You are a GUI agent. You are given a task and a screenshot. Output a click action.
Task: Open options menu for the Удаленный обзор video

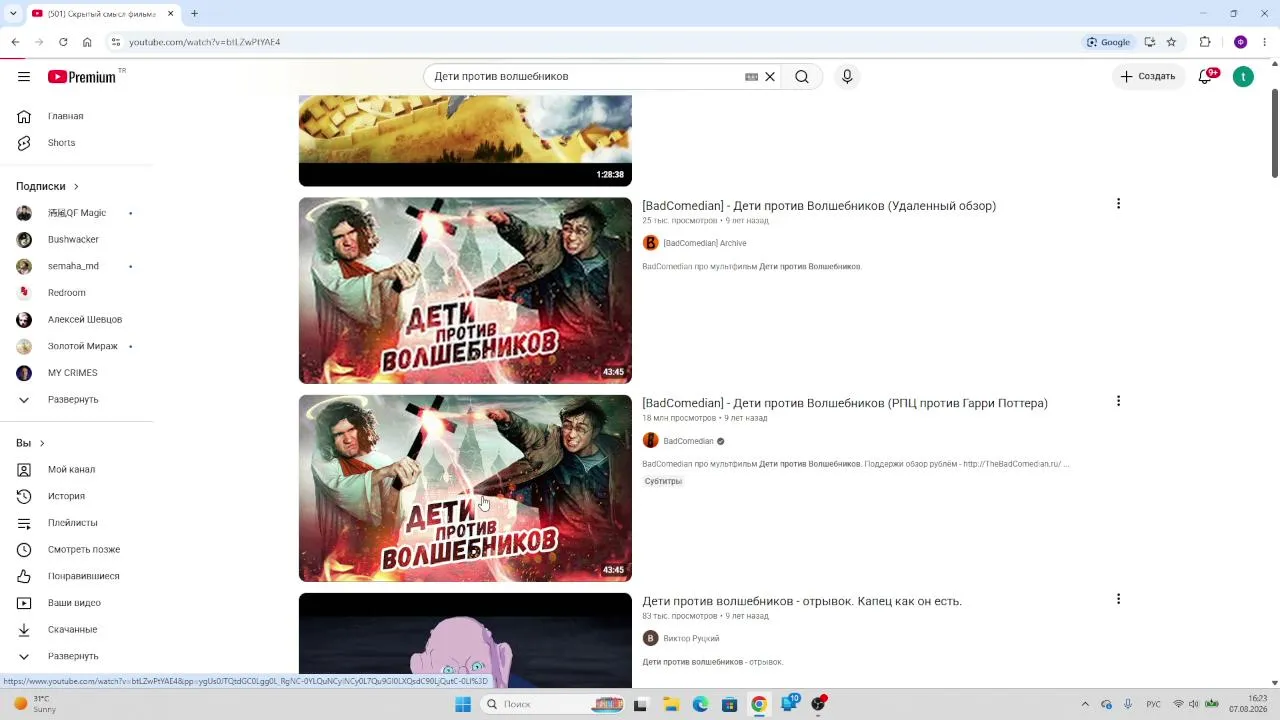tap(1118, 204)
